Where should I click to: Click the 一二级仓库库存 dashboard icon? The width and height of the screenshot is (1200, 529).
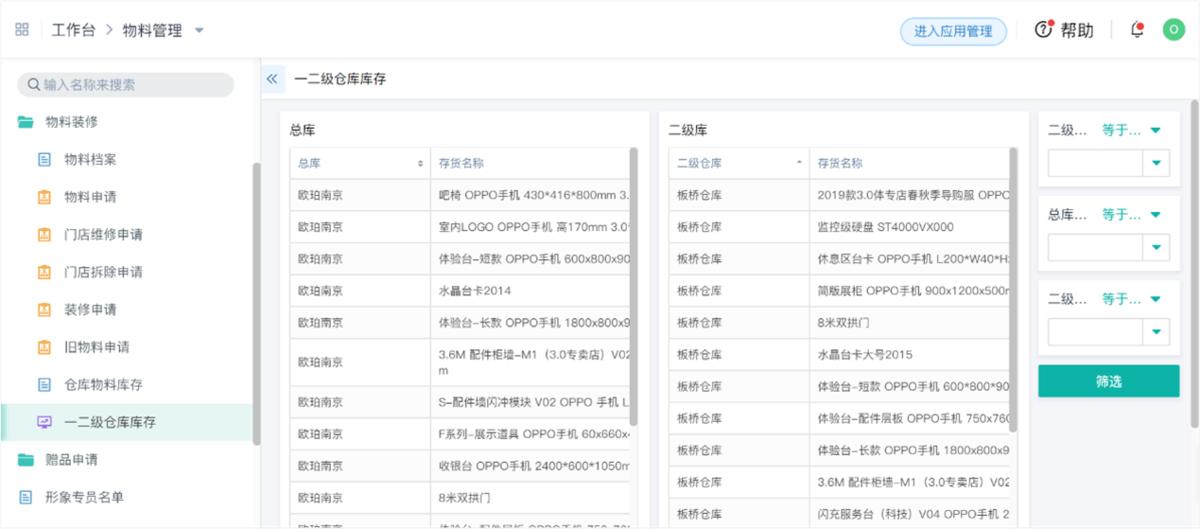(x=44, y=422)
